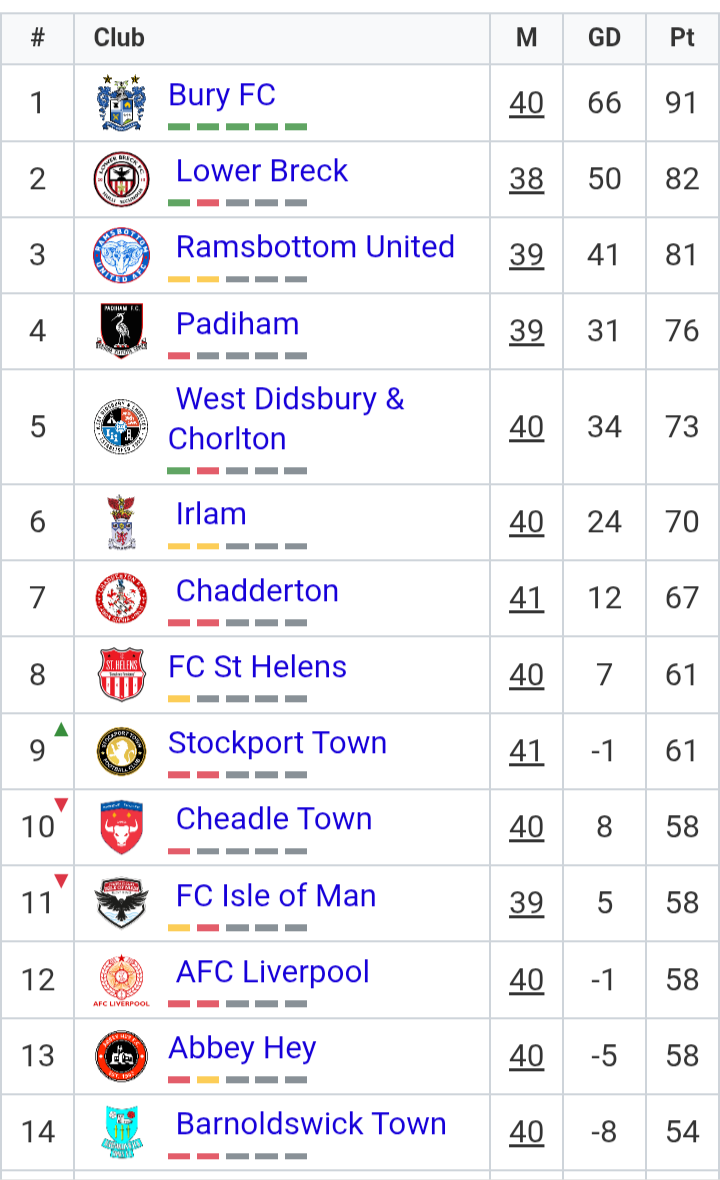
Task: Click green up arrow beside rank 9
Action: (62, 728)
